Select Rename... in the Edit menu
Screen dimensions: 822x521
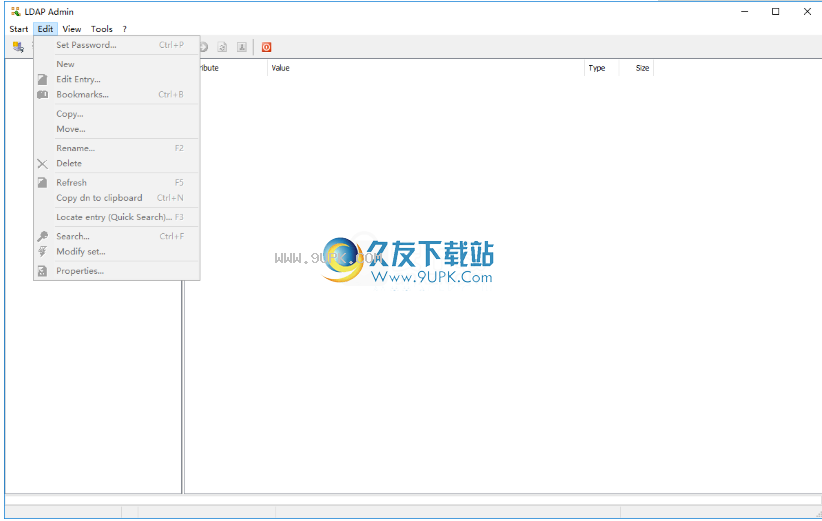click(x=117, y=148)
